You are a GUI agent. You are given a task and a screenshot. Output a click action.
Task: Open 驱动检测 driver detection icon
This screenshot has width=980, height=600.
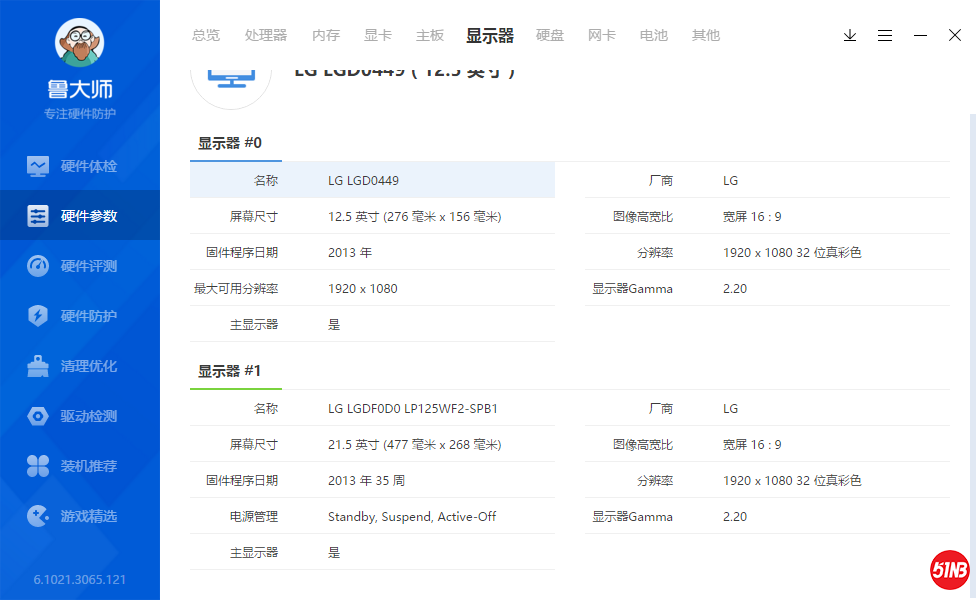[x=38, y=416]
